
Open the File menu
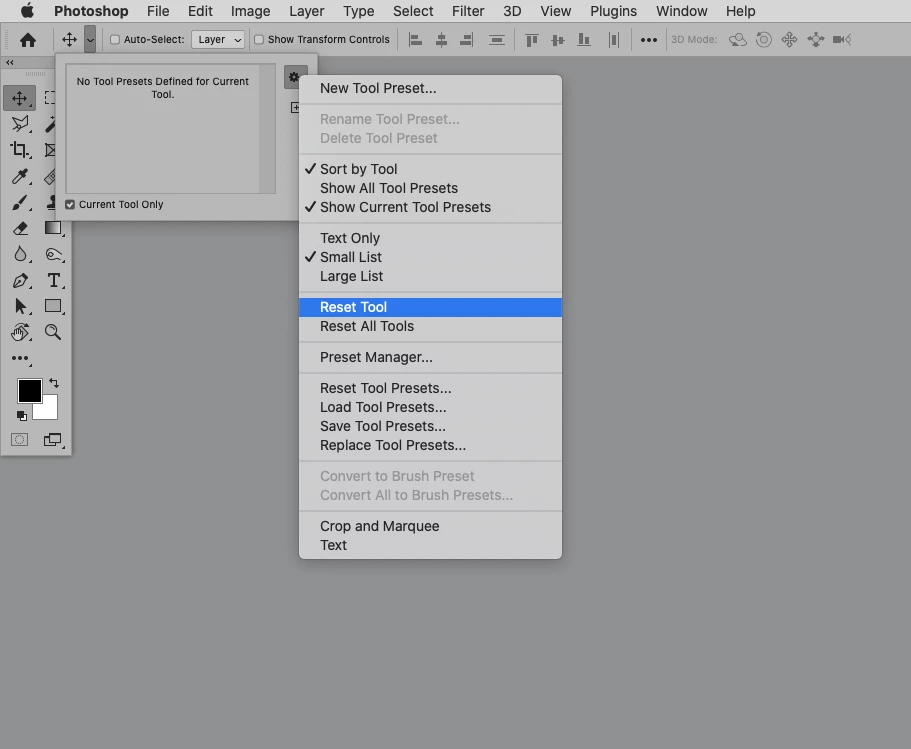click(157, 11)
